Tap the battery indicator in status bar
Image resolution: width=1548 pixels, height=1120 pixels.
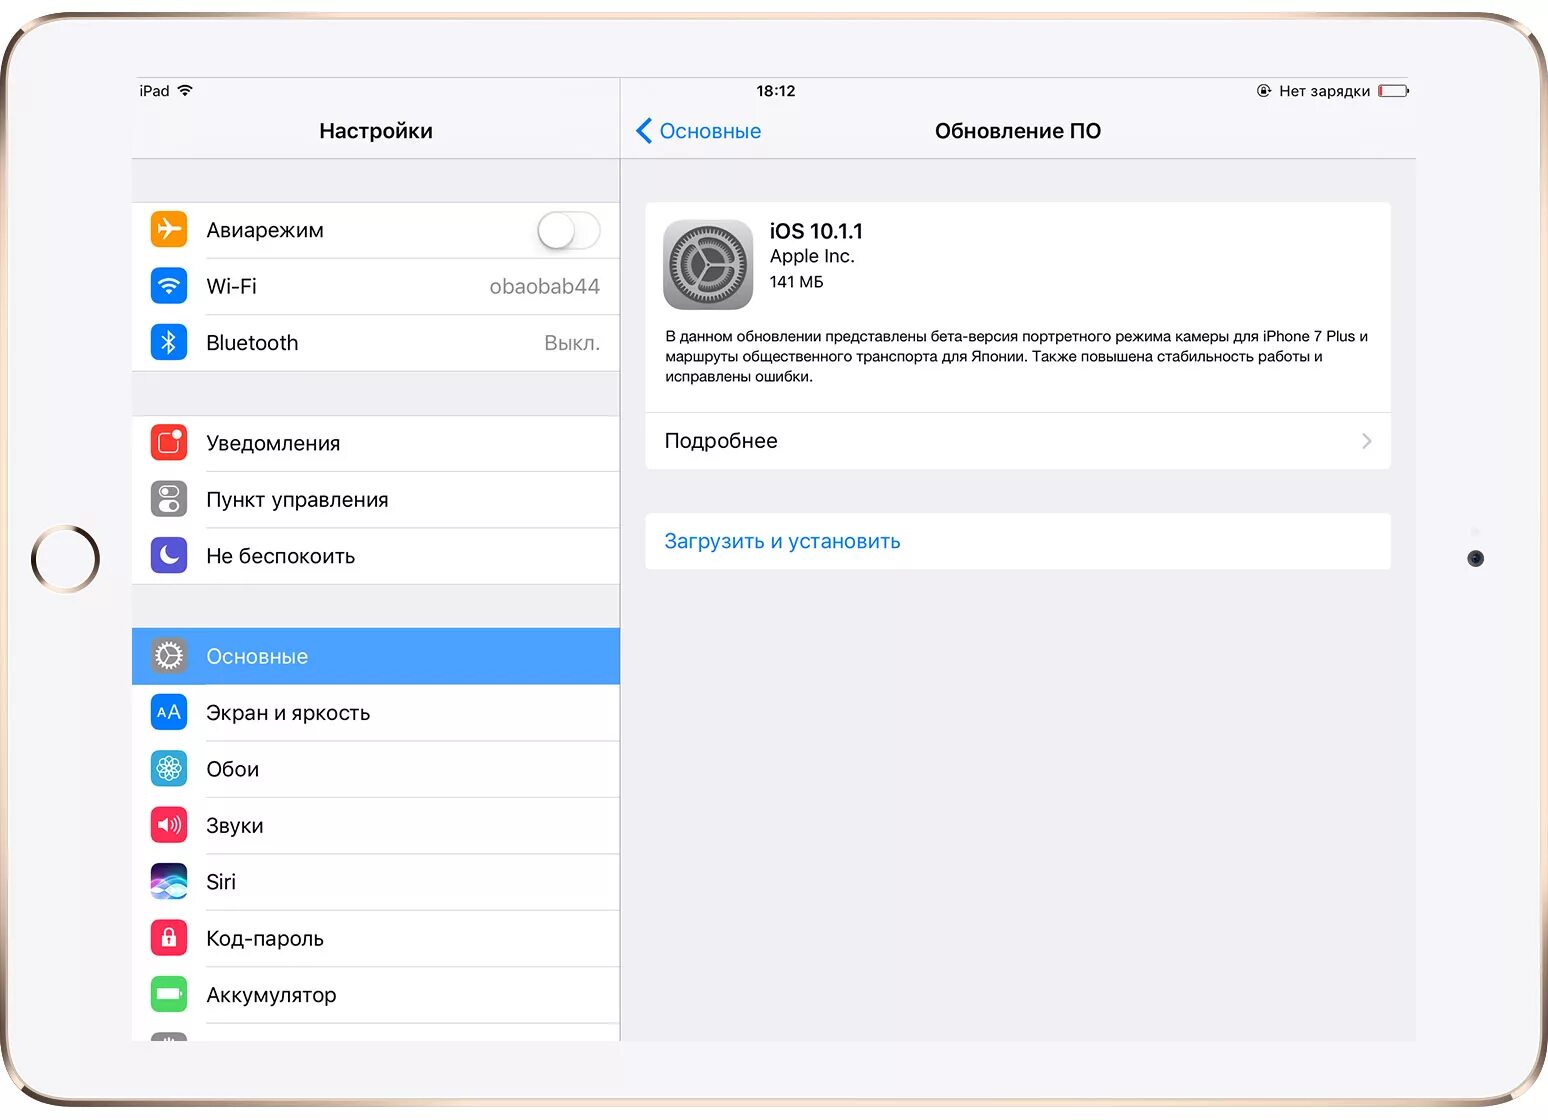(1393, 91)
